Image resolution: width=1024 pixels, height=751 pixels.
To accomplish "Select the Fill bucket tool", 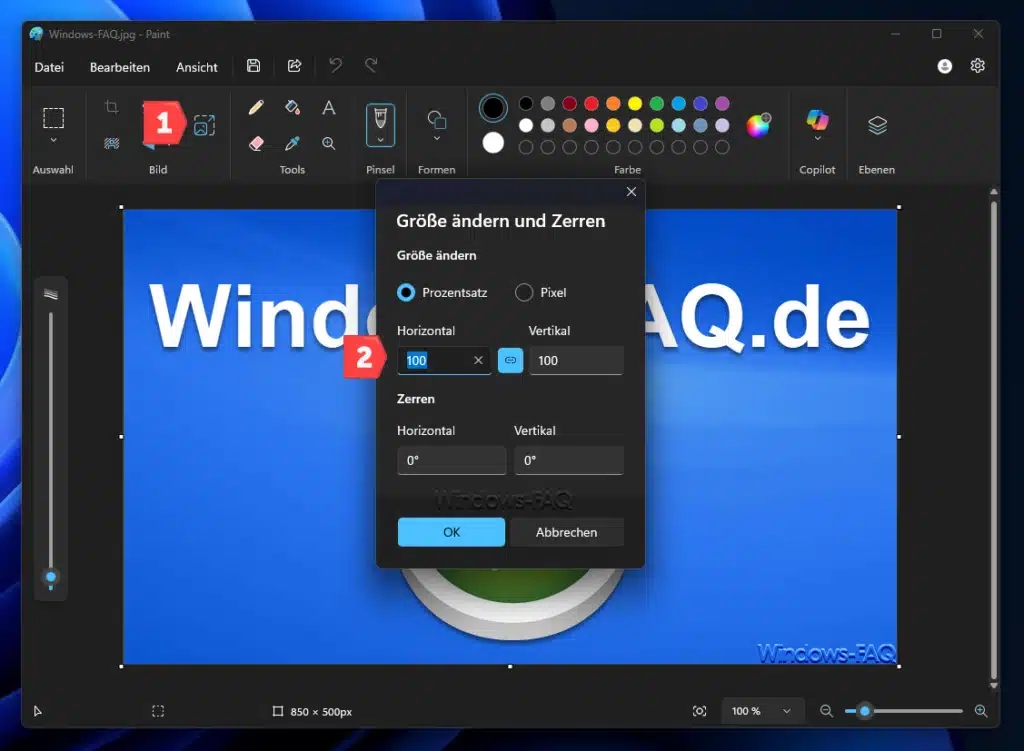I will click(x=293, y=107).
